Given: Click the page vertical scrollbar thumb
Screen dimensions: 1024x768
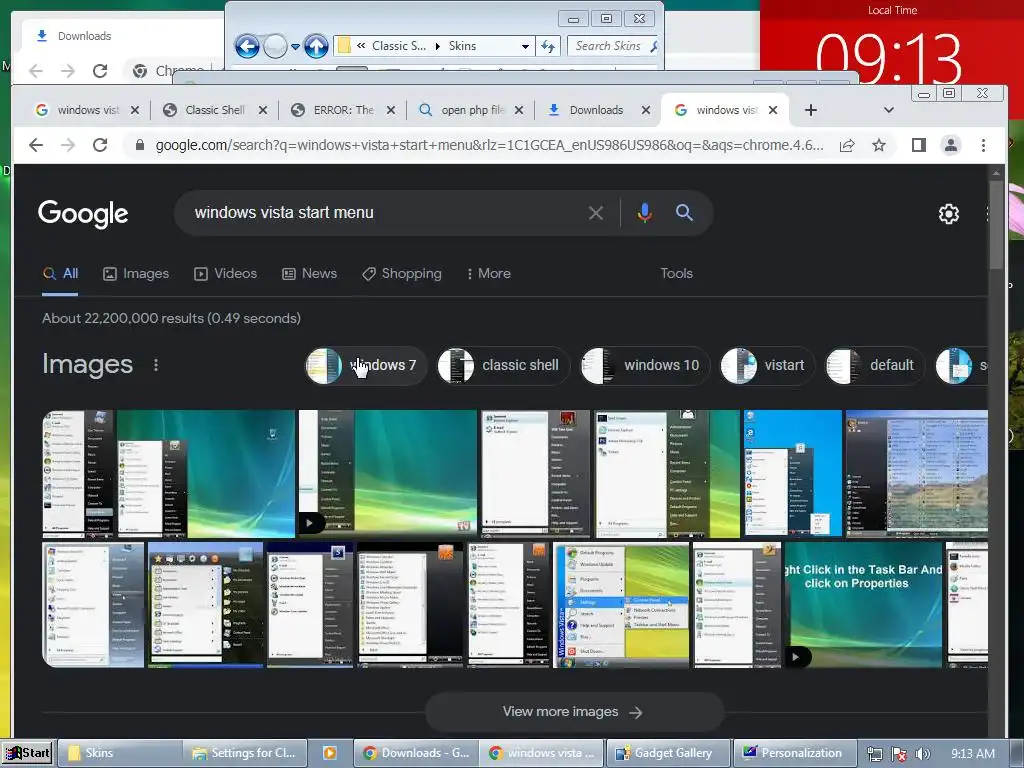Looking at the screenshot, I should click(x=996, y=224).
